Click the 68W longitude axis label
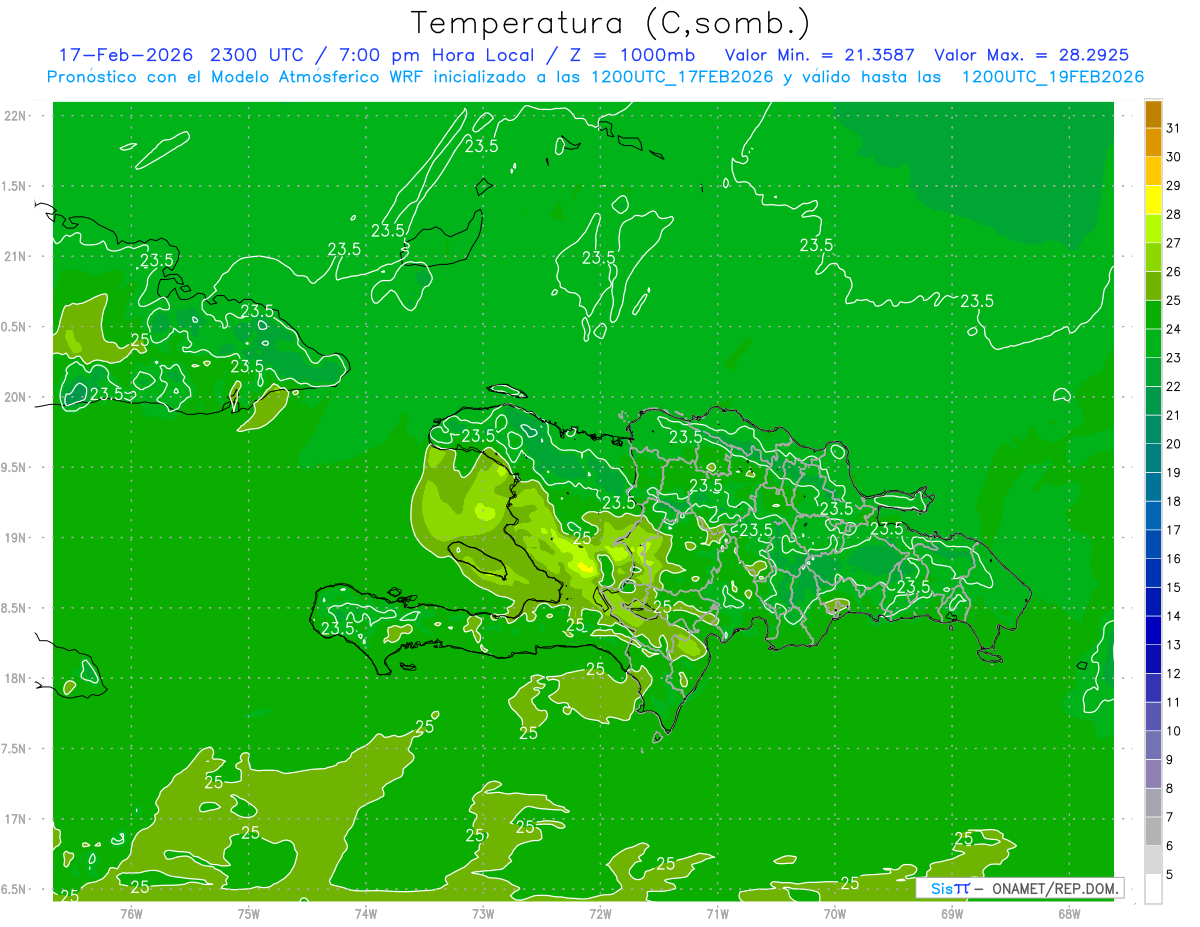Image resolution: width=1200 pixels, height=927 pixels. click(1069, 914)
